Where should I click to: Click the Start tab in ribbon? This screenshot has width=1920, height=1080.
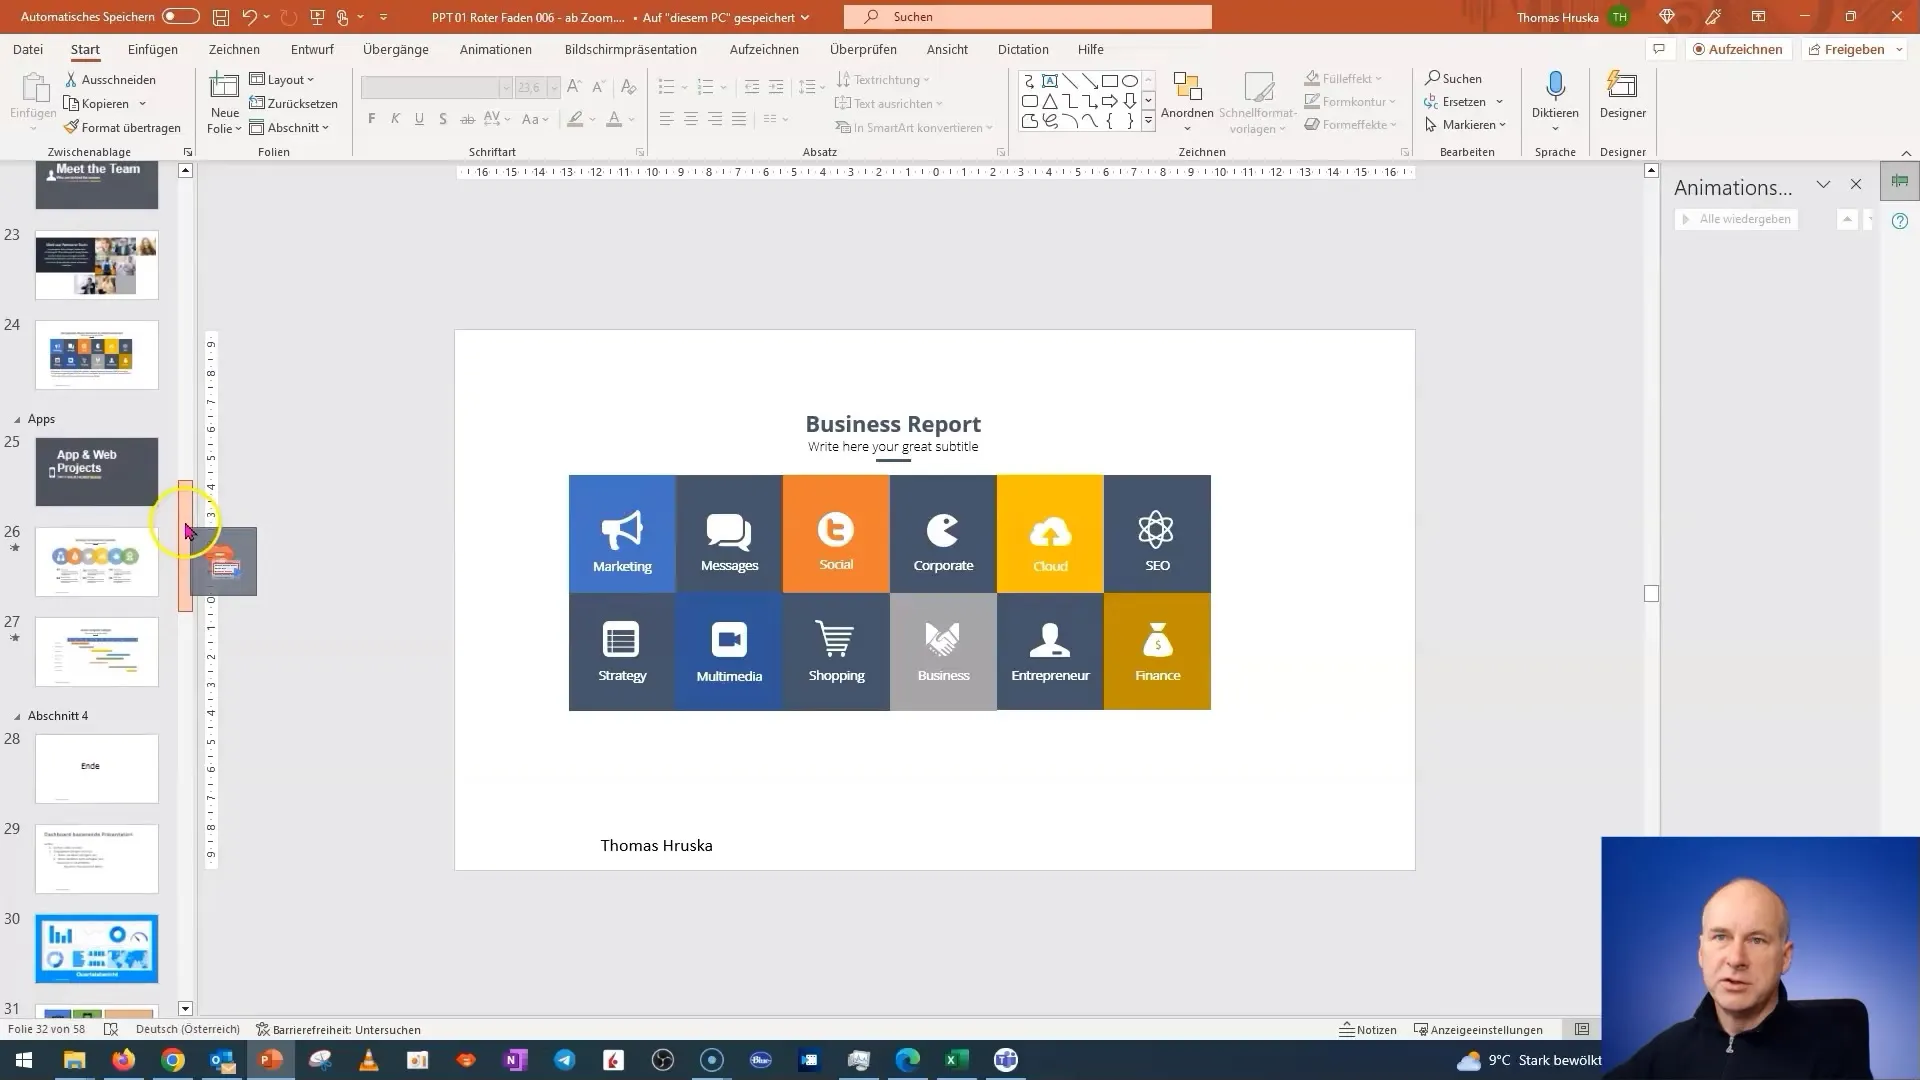[84, 49]
